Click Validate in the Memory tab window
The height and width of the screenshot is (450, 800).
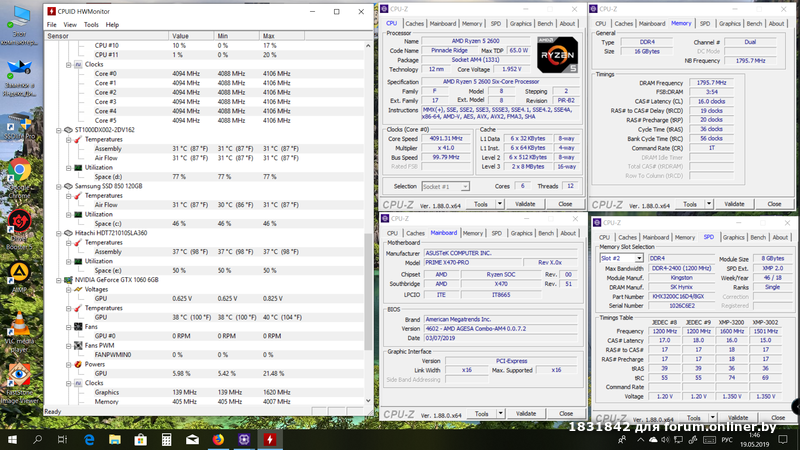(734, 204)
